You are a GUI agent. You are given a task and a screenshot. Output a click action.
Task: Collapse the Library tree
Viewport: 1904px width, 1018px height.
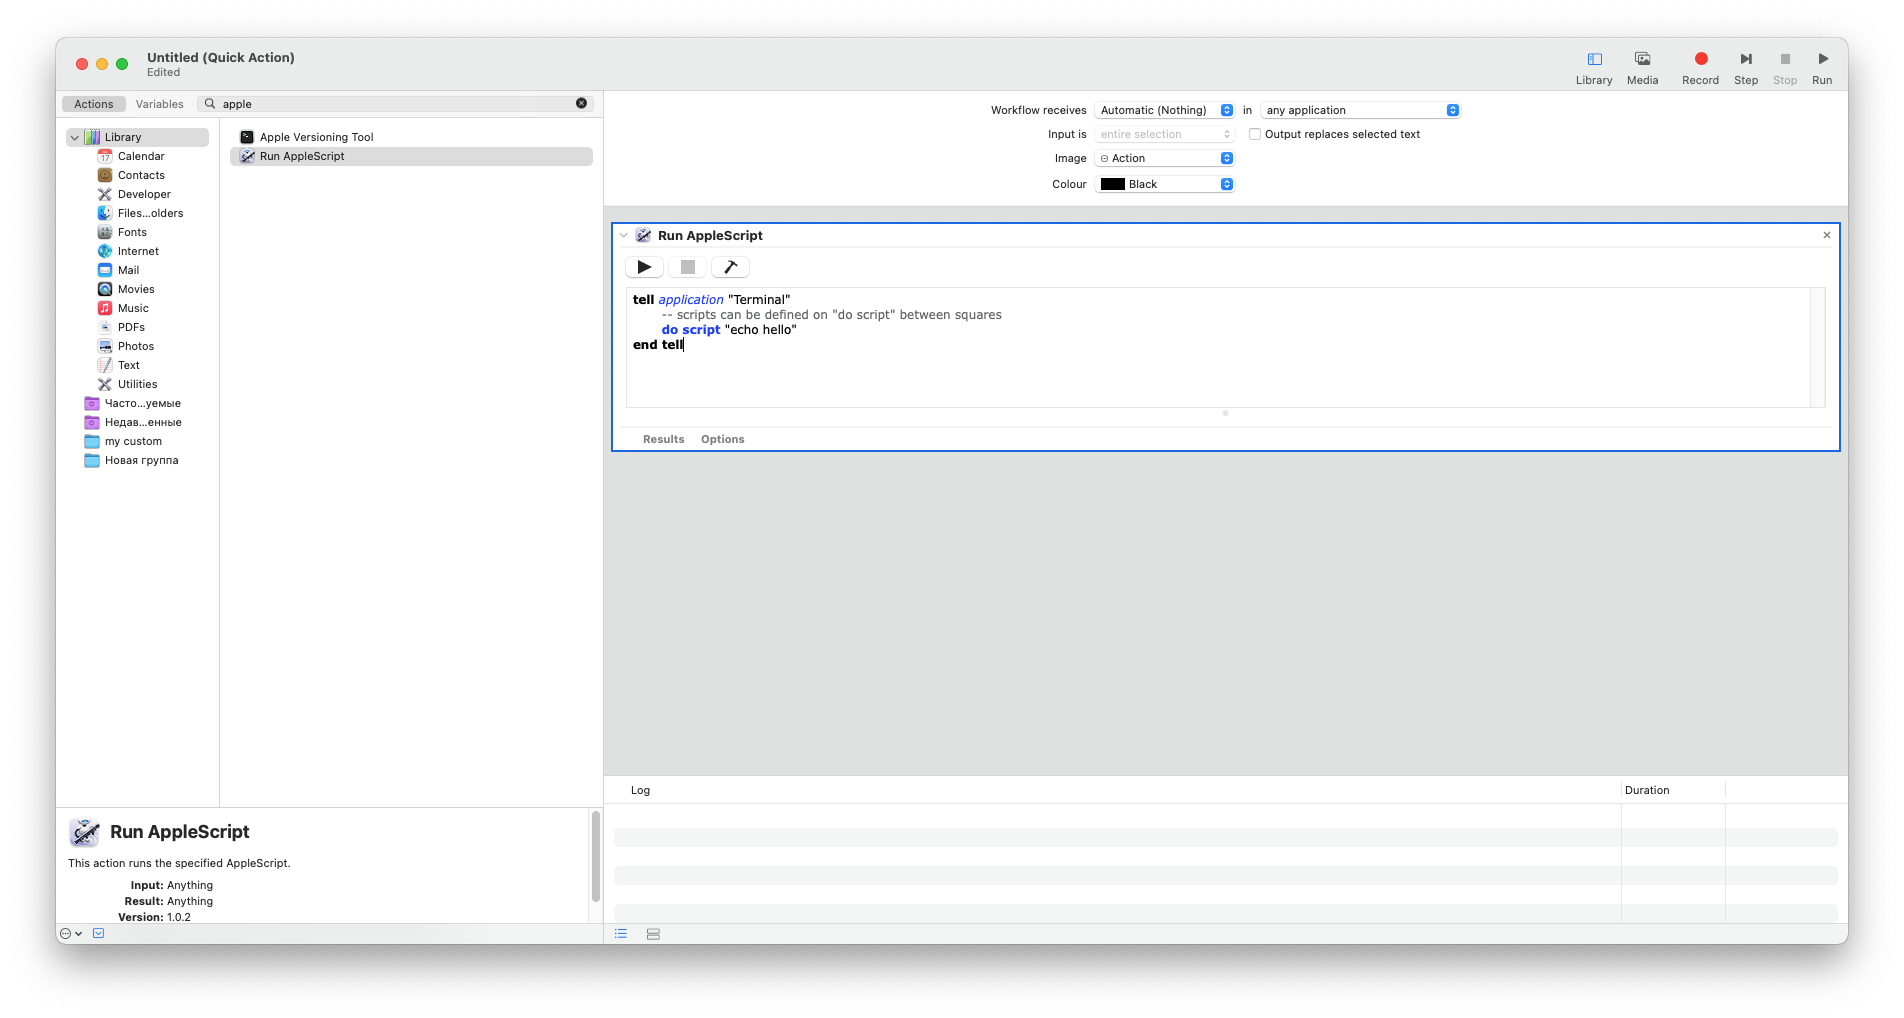74,137
